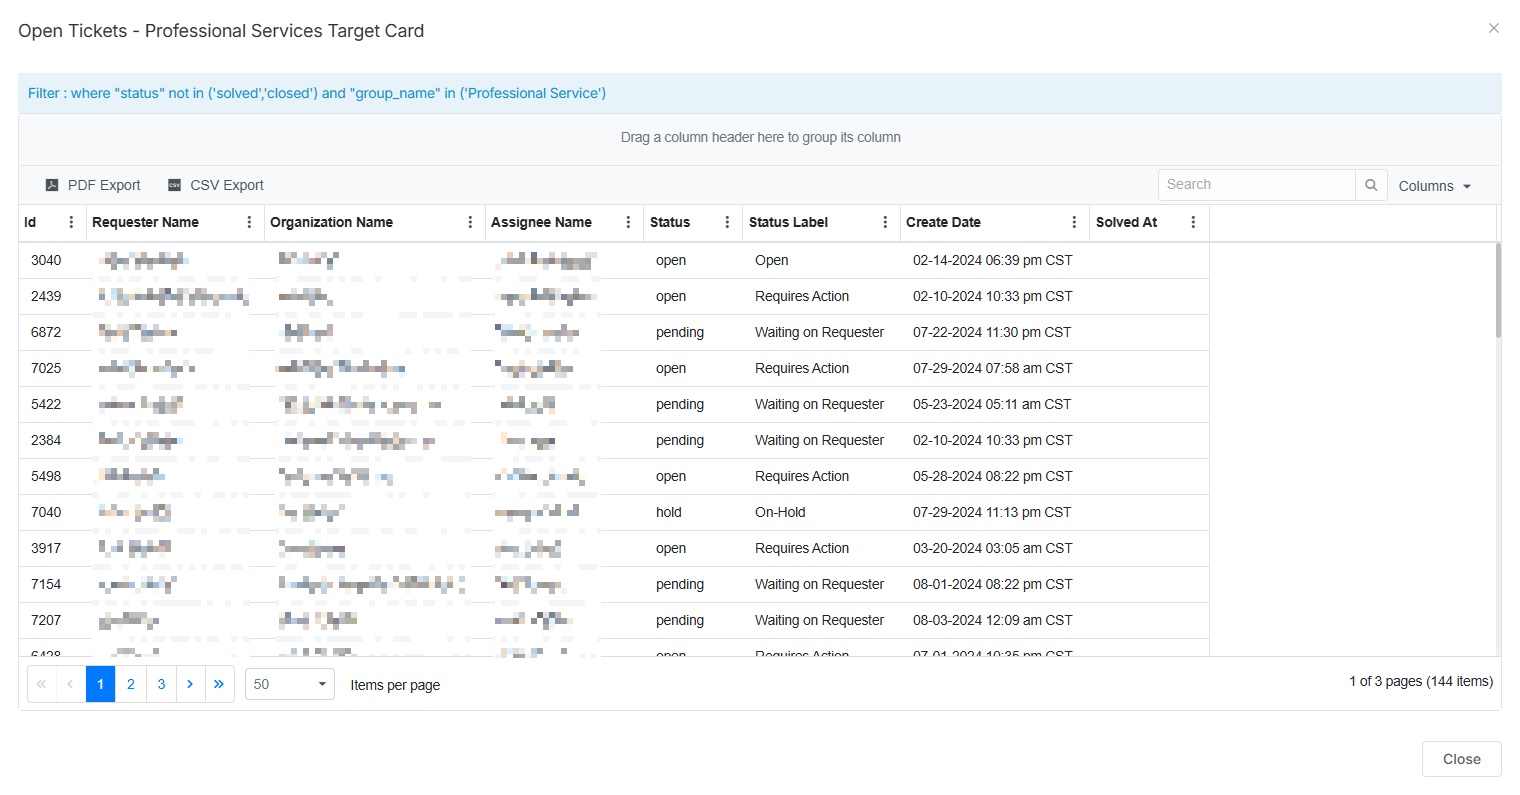
Task: Open the items per page dropdown
Action: (x=290, y=684)
